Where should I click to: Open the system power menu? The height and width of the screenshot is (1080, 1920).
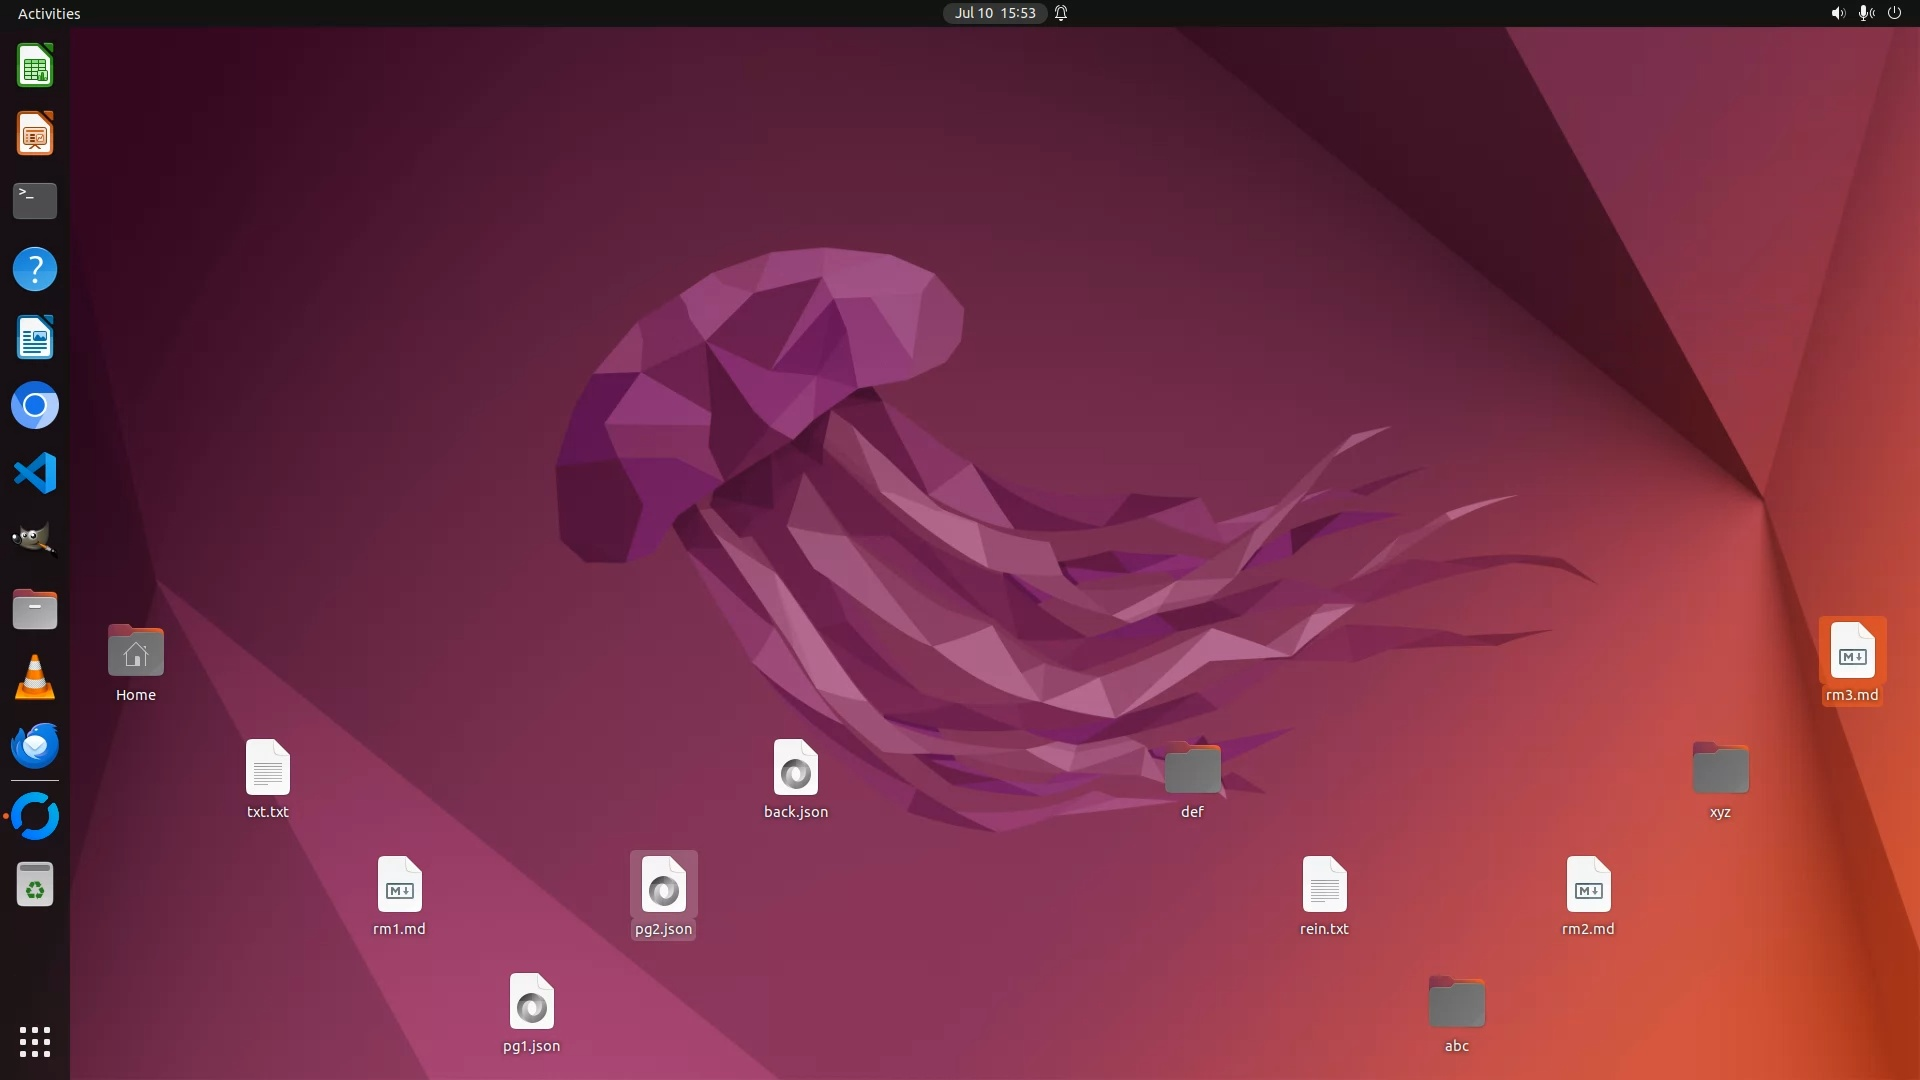click(x=1894, y=13)
